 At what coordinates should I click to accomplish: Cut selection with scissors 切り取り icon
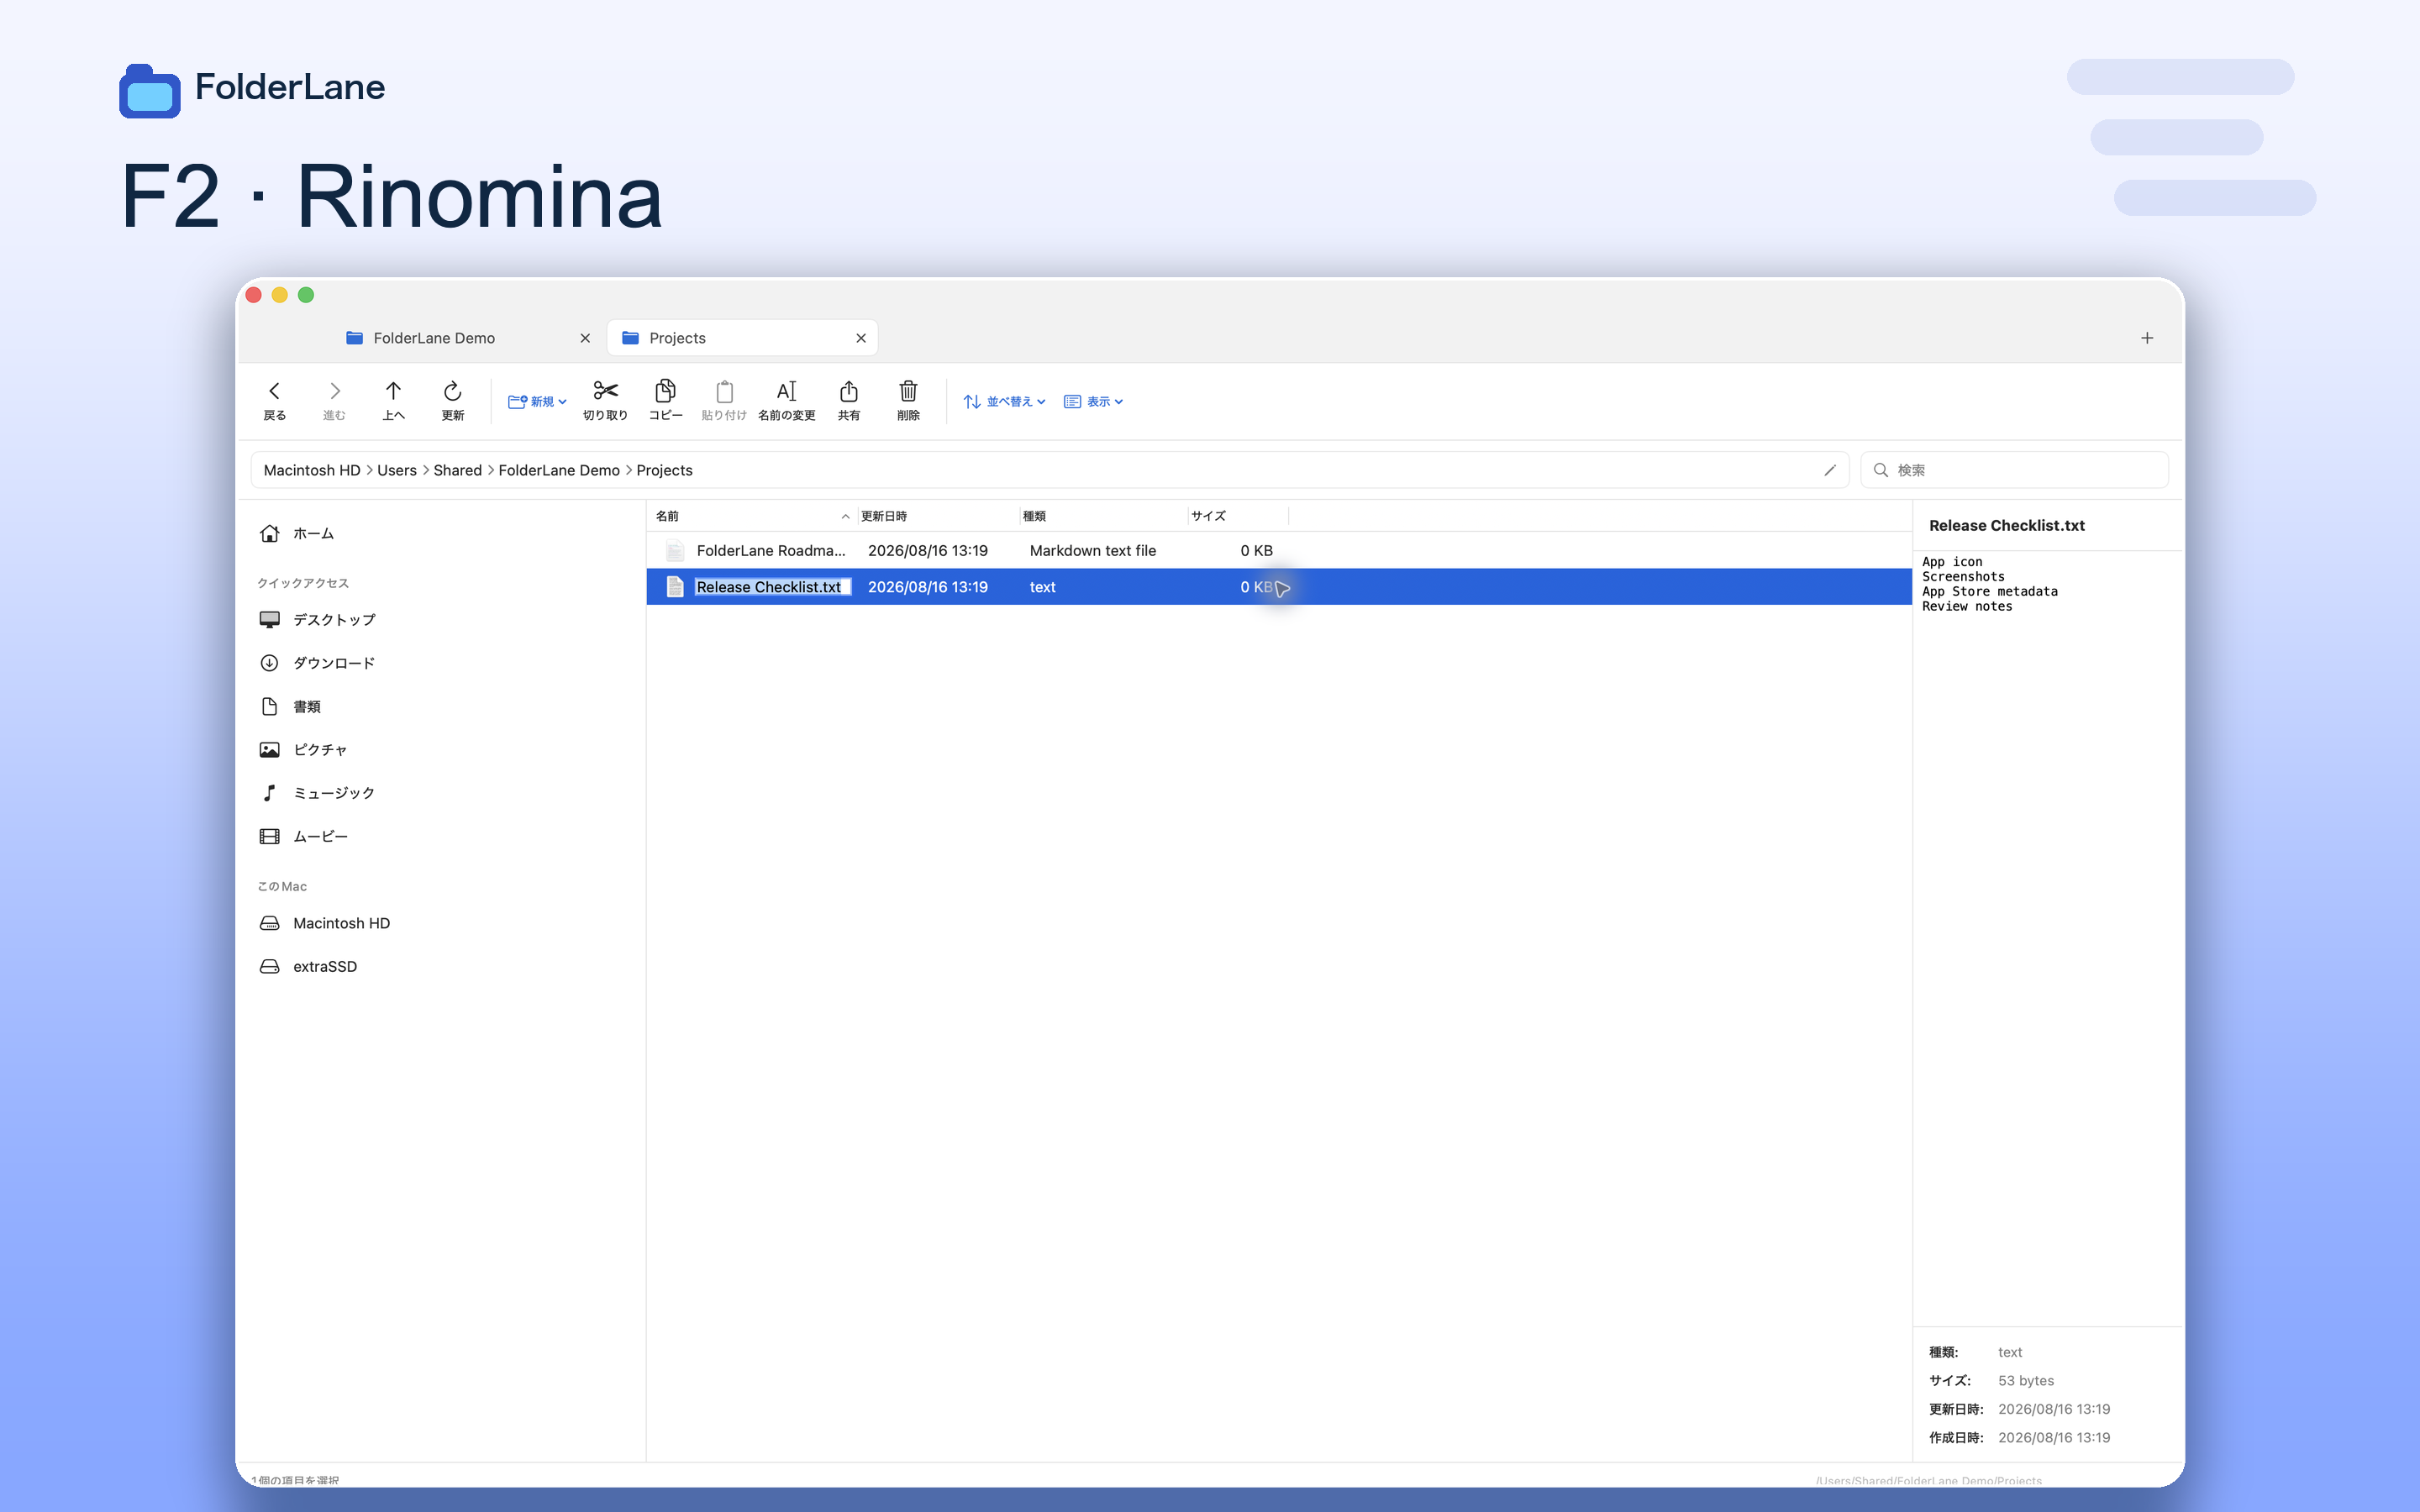point(605,400)
